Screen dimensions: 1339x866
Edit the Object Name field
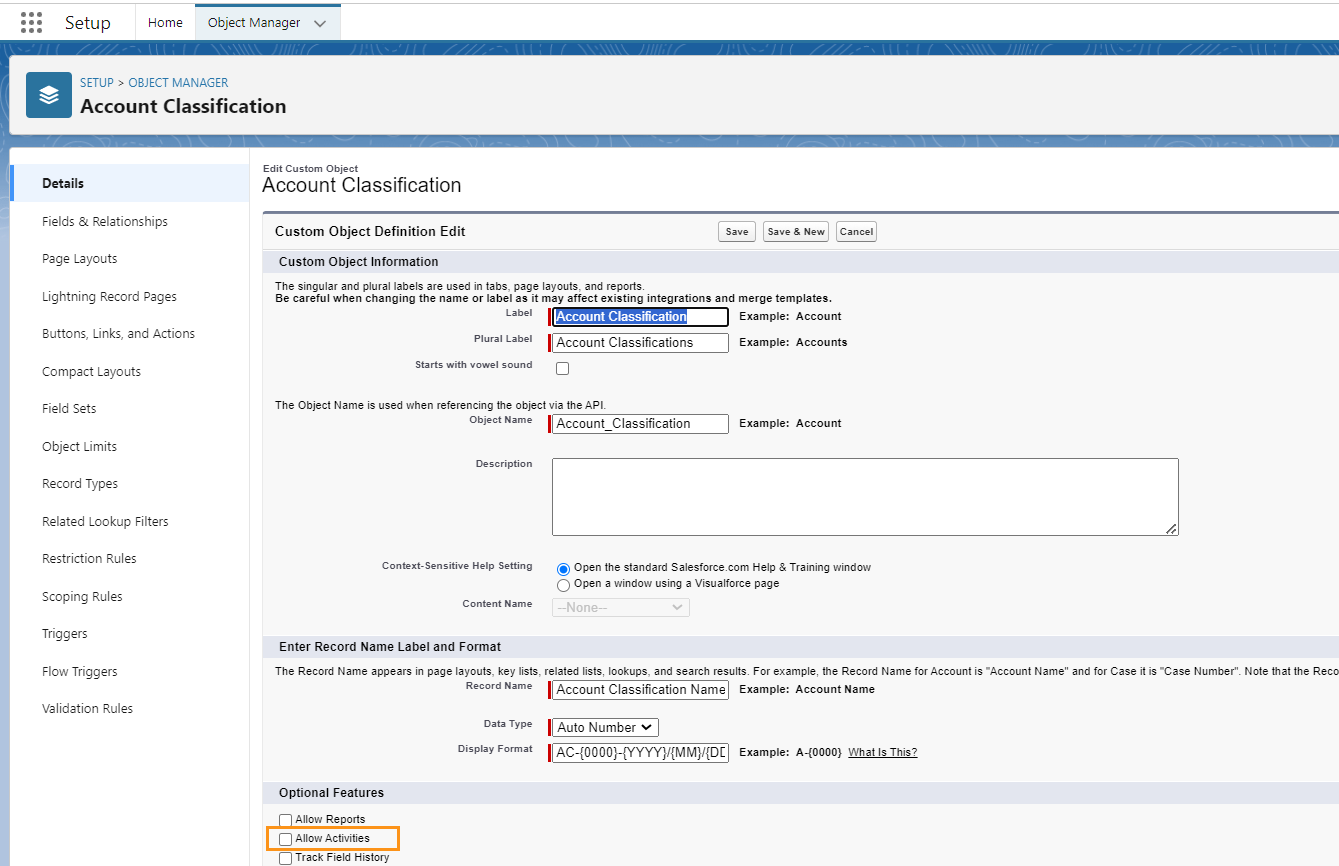coord(640,423)
